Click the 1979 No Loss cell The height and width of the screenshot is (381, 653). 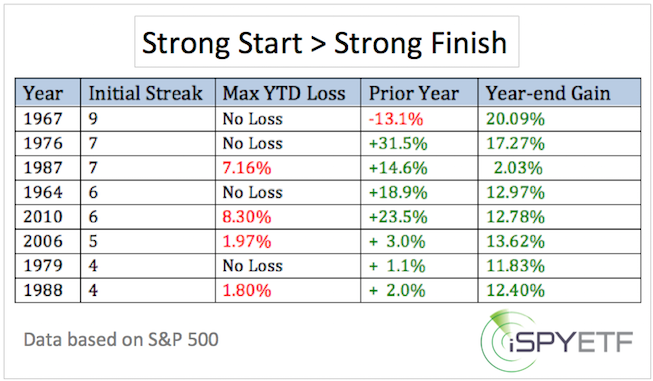pyautogui.click(x=252, y=266)
